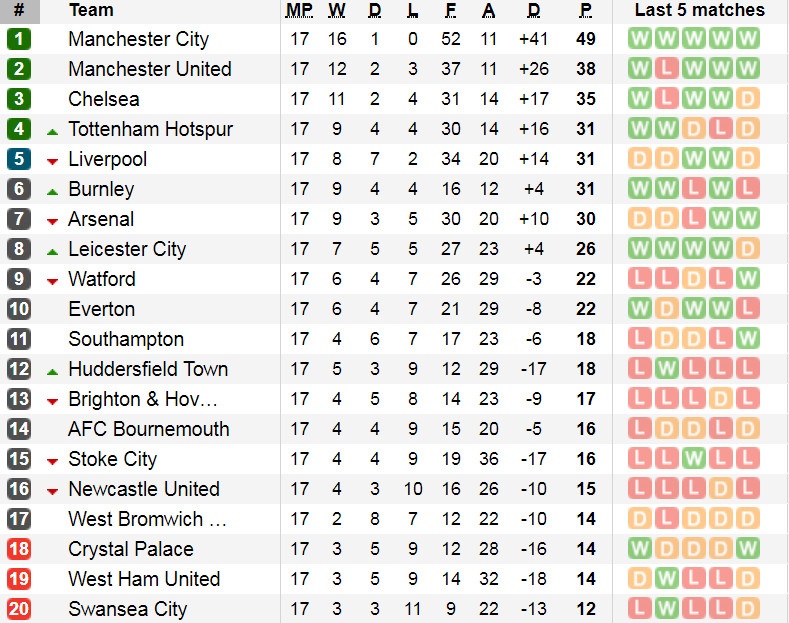Click red down arrow beside Liverpool
The width and height of the screenshot is (789, 623).
(x=52, y=161)
